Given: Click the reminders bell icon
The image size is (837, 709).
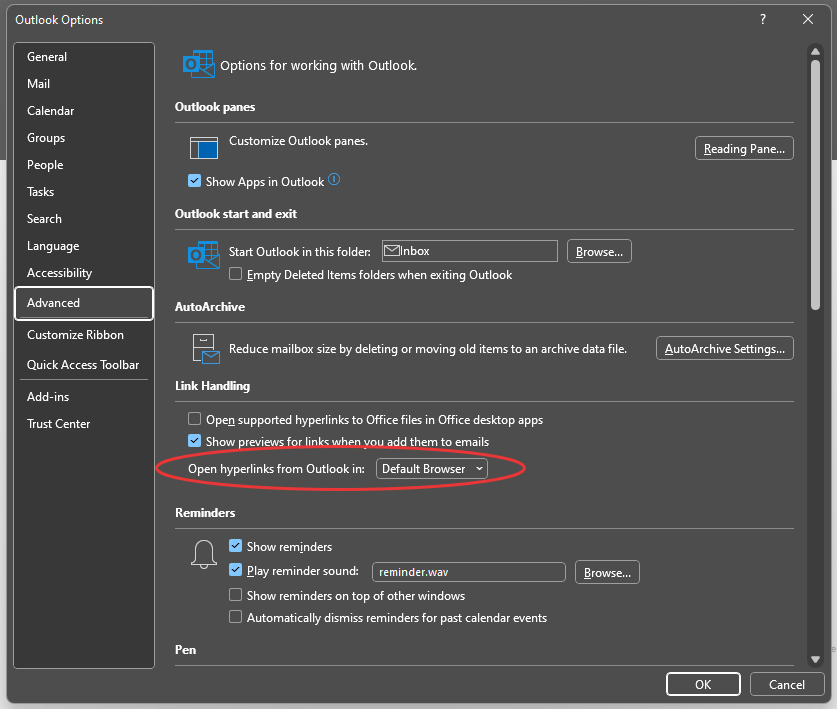Looking at the screenshot, I should [204, 554].
